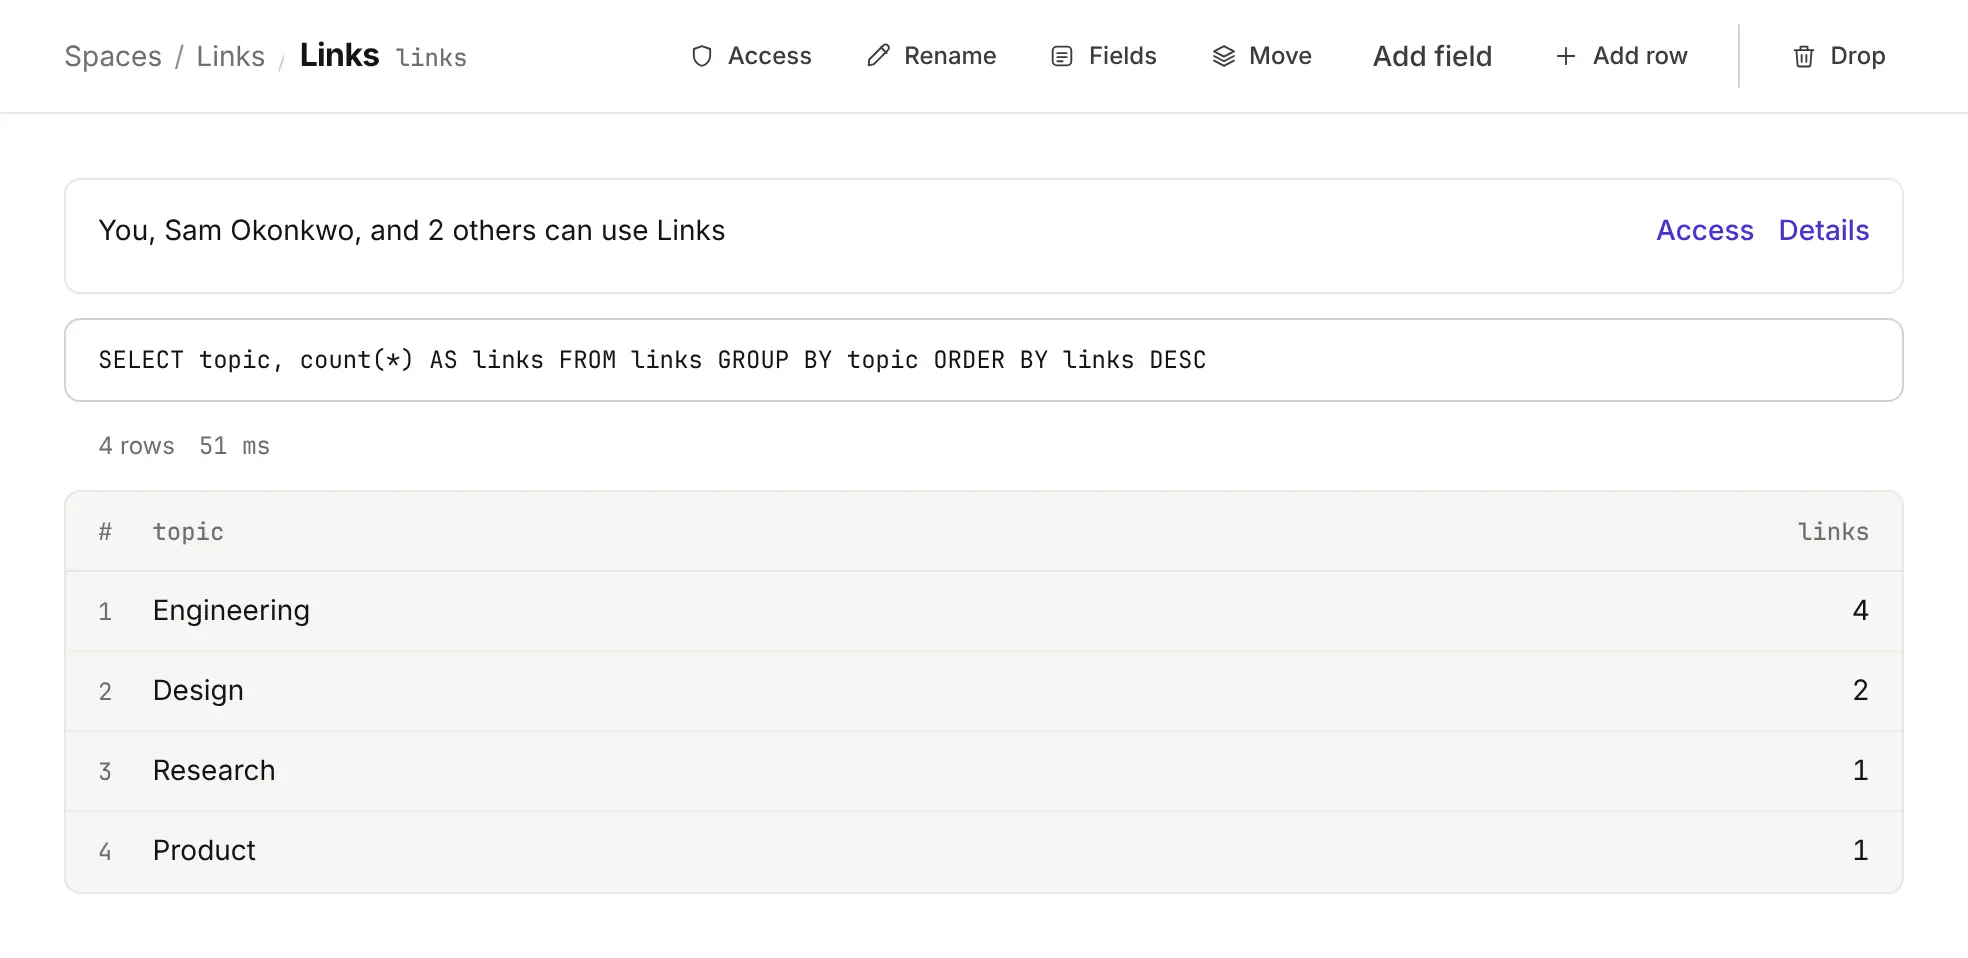Click the Add row label in the toolbar

tap(1640, 56)
